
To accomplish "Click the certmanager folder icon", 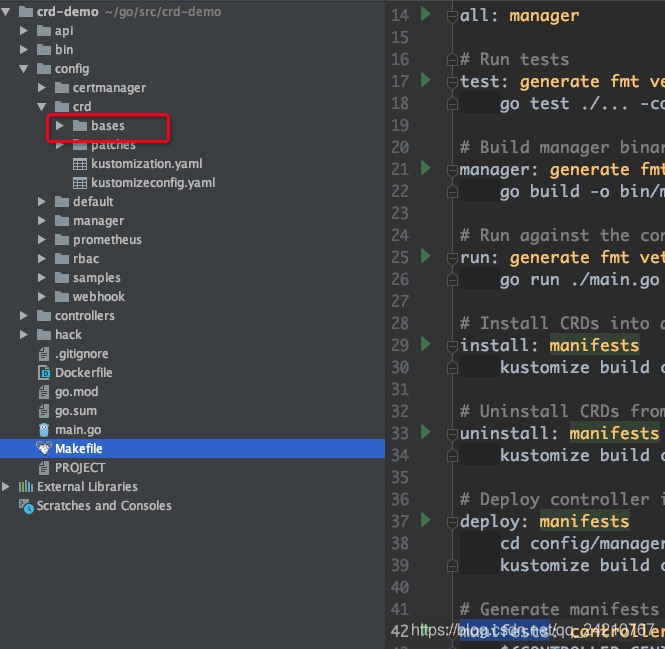I will pyautogui.click(x=62, y=87).
